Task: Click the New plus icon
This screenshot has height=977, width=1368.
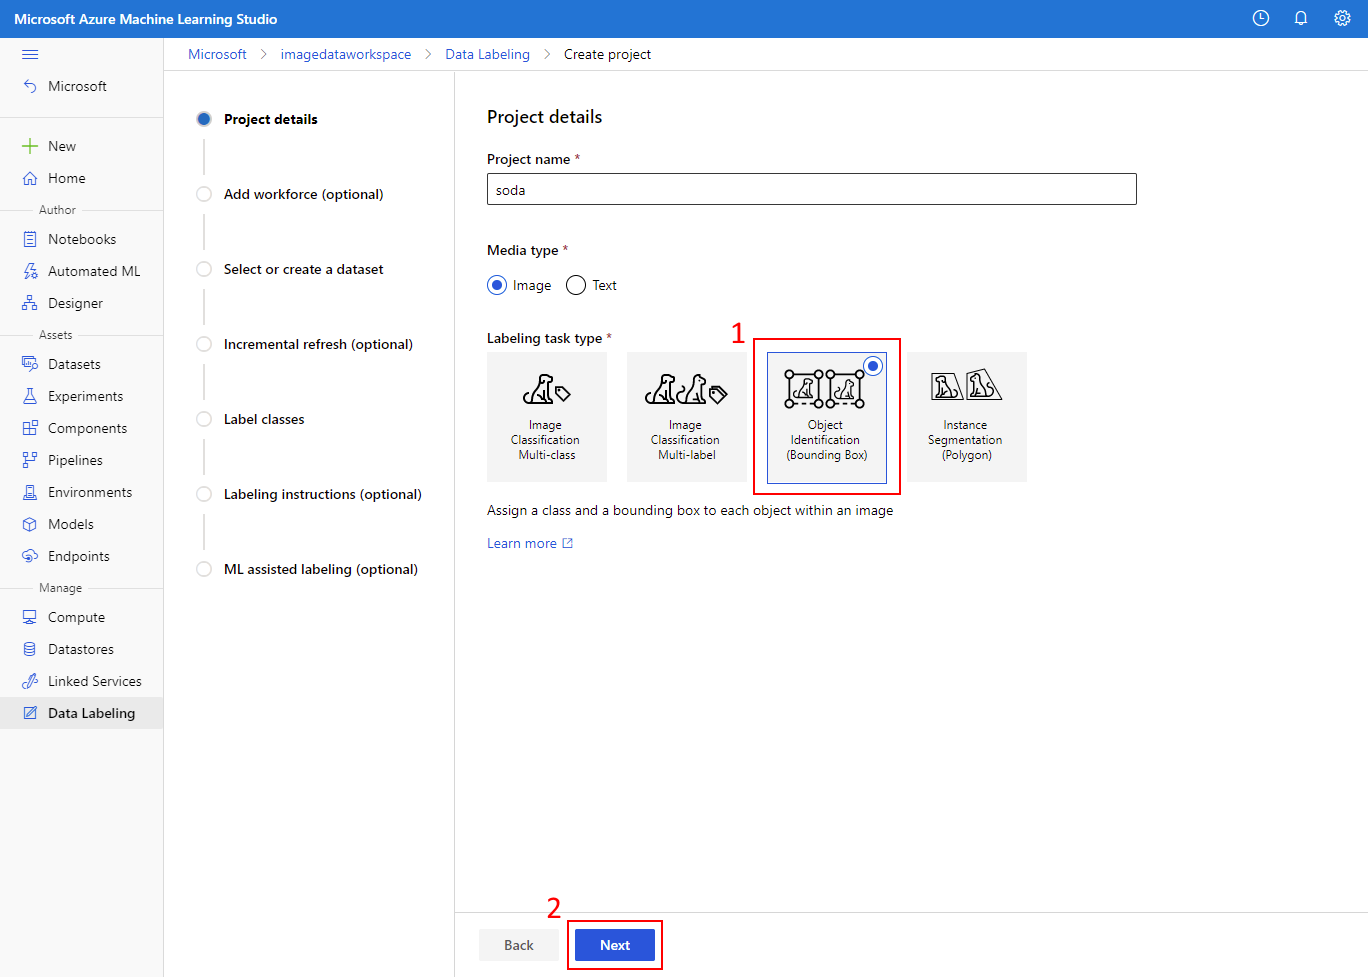Action: [x=30, y=146]
